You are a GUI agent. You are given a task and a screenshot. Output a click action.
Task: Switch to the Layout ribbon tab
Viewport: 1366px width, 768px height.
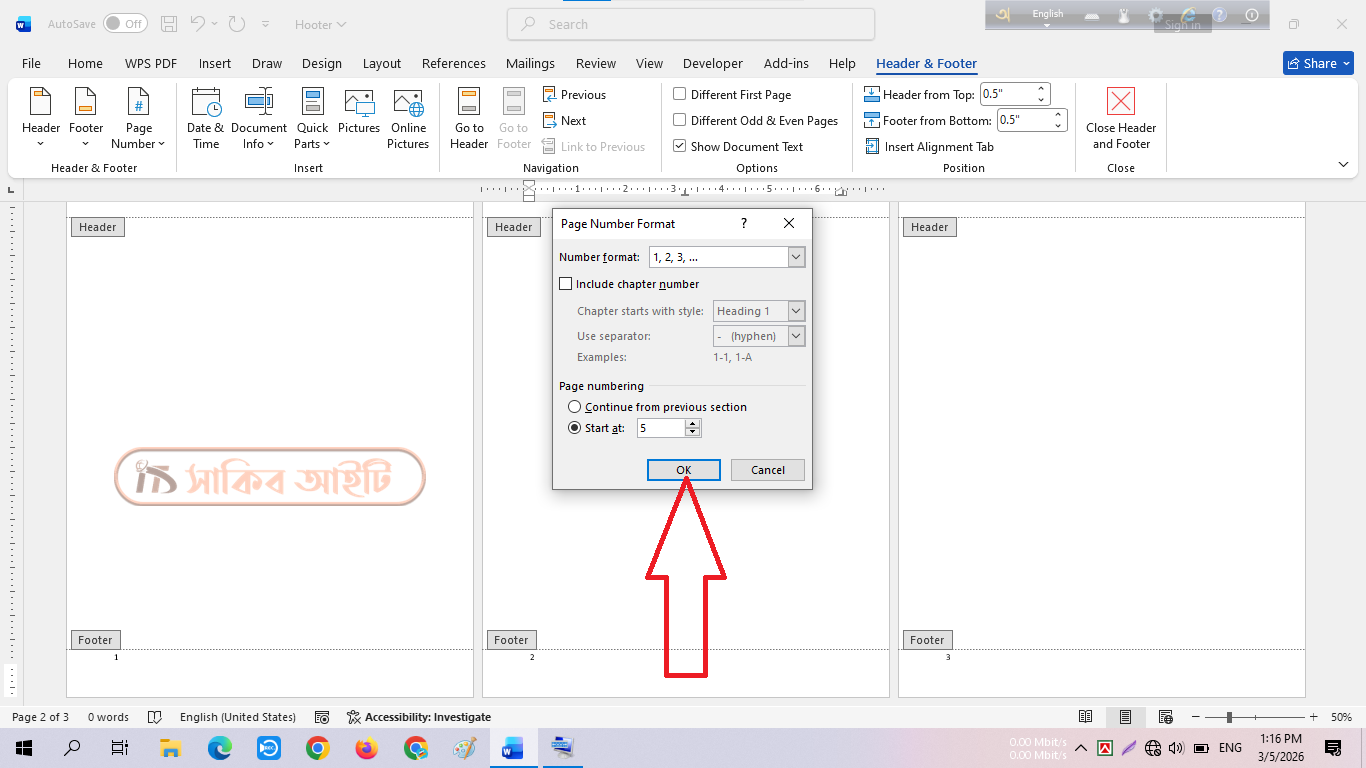click(x=382, y=63)
